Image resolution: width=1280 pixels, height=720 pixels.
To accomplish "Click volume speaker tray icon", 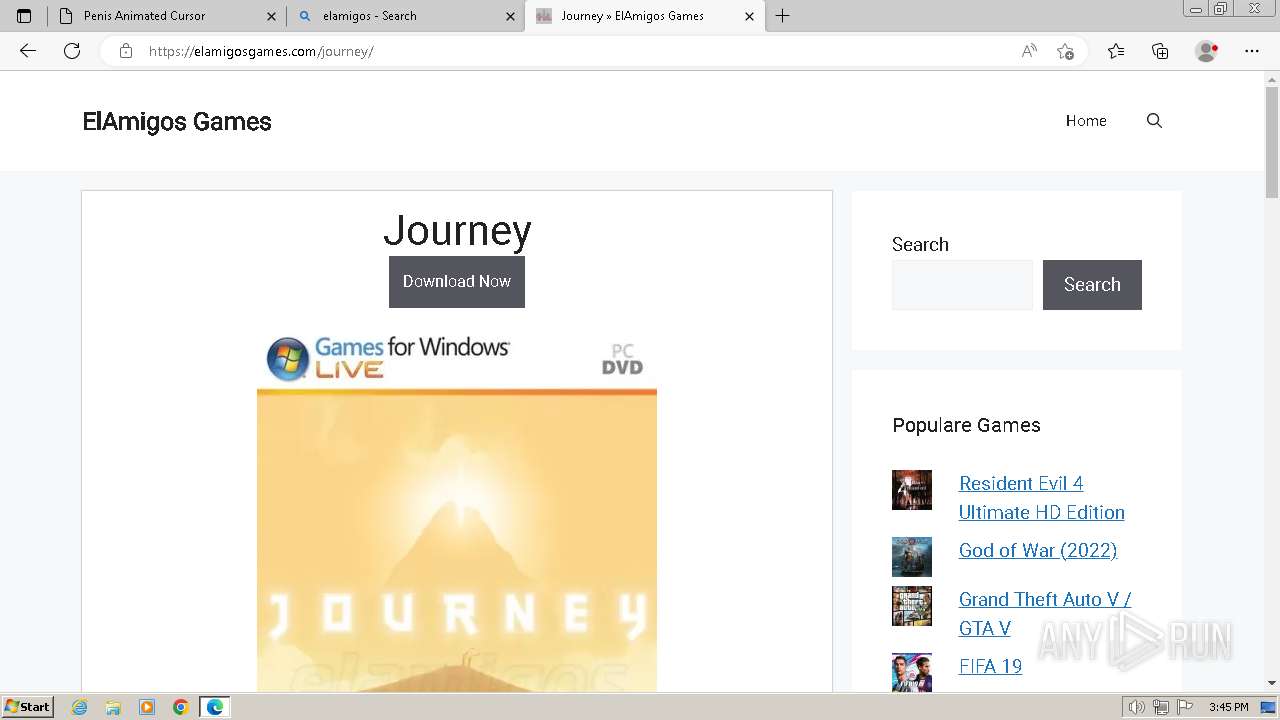I will coord(1137,707).
